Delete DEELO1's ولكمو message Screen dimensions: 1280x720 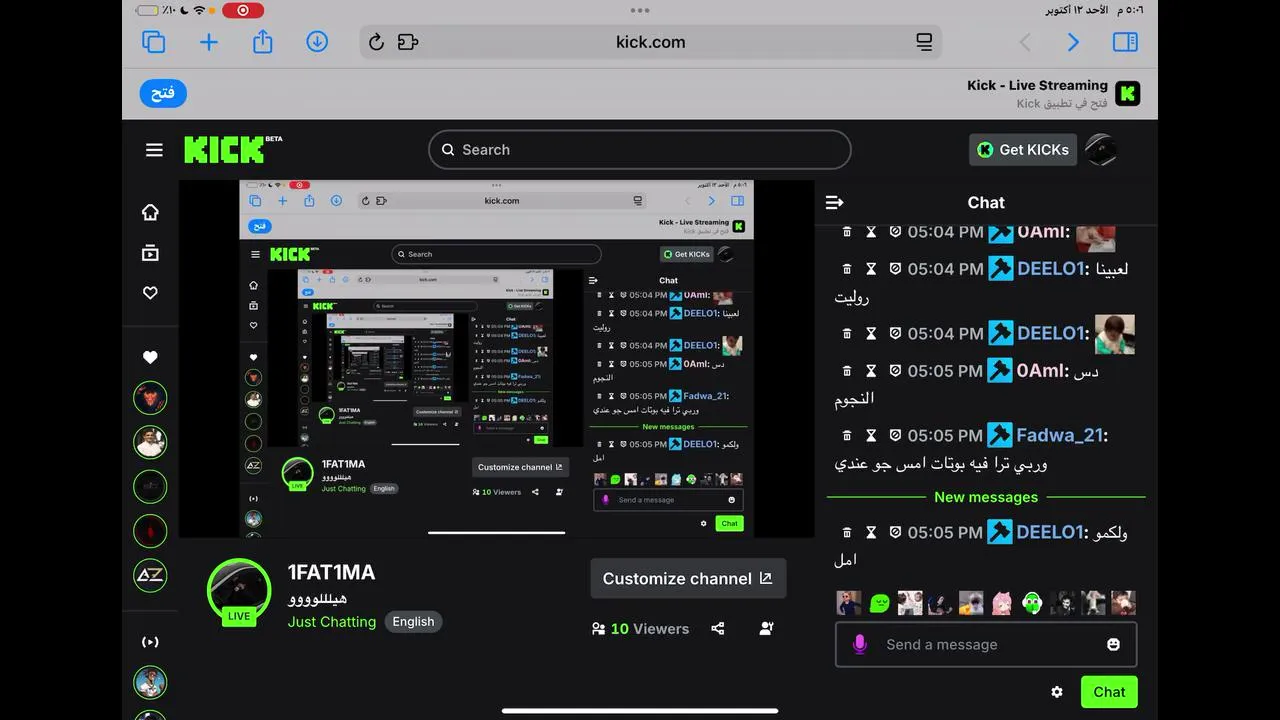847,533
